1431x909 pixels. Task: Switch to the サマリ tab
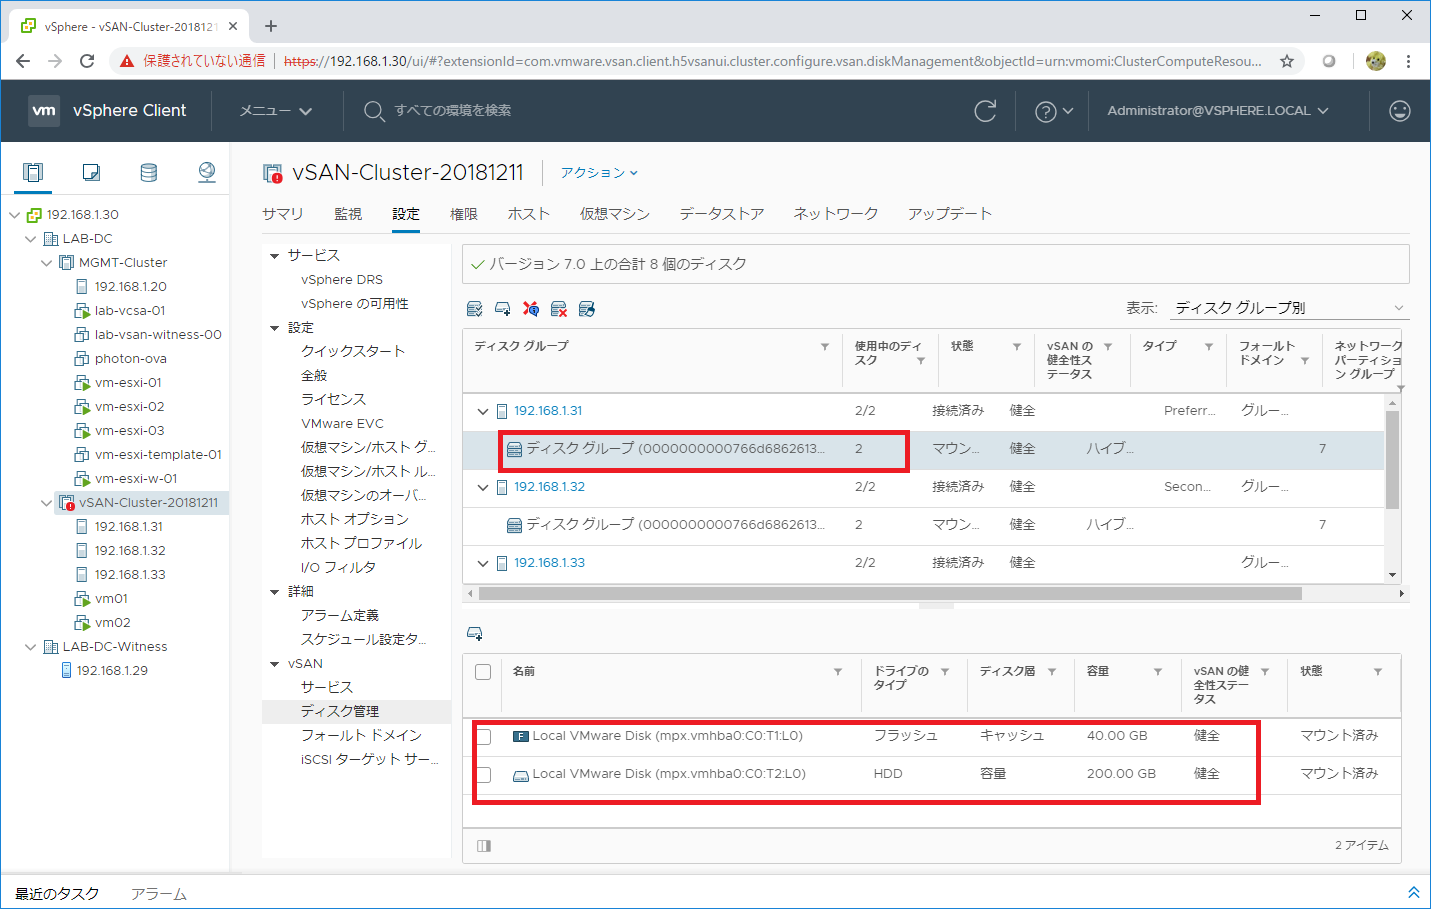point(283,214)
